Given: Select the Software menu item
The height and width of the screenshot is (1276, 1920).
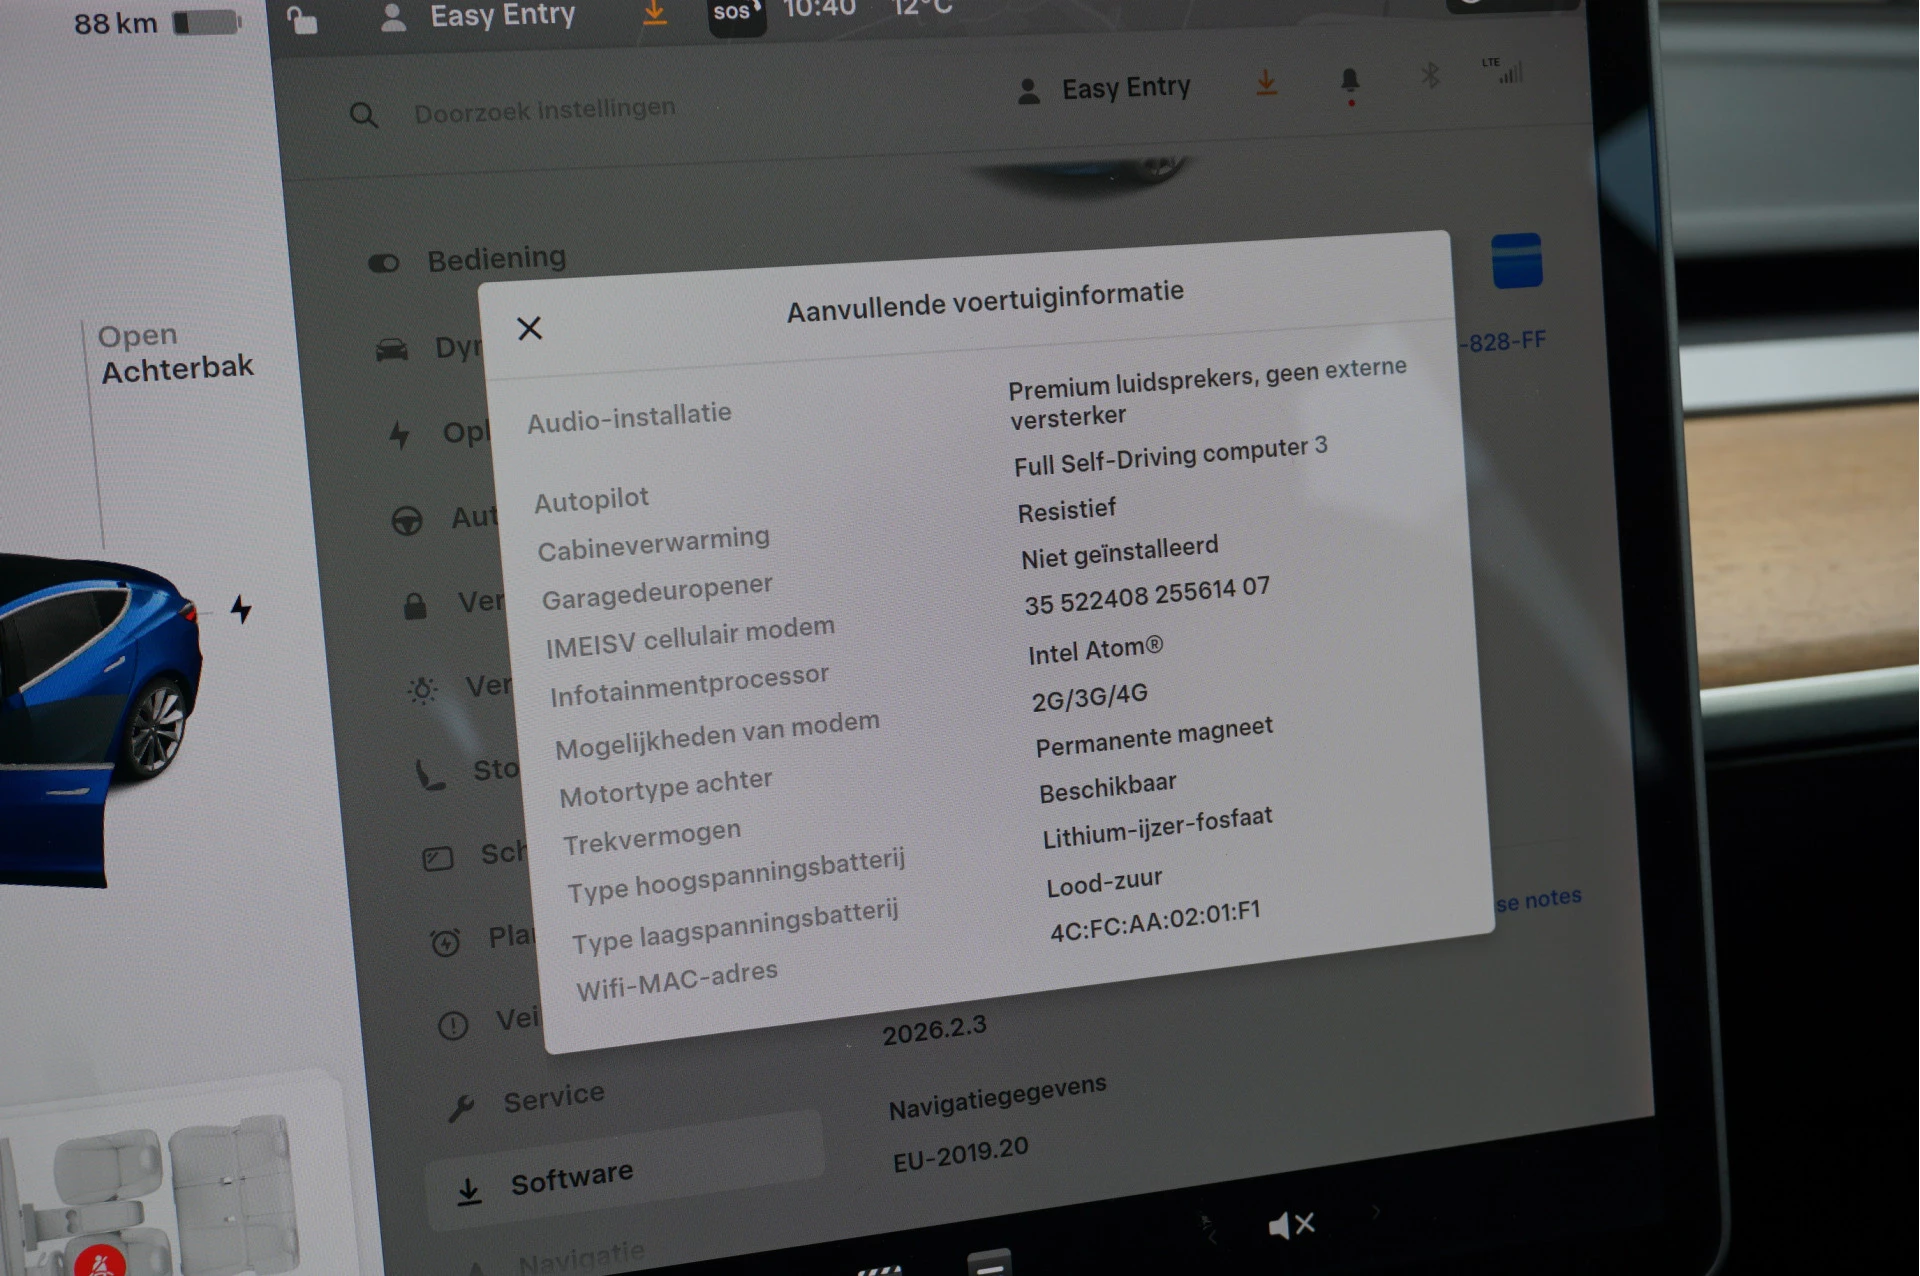Looking at the screenshot, I should coord(570,1180).
